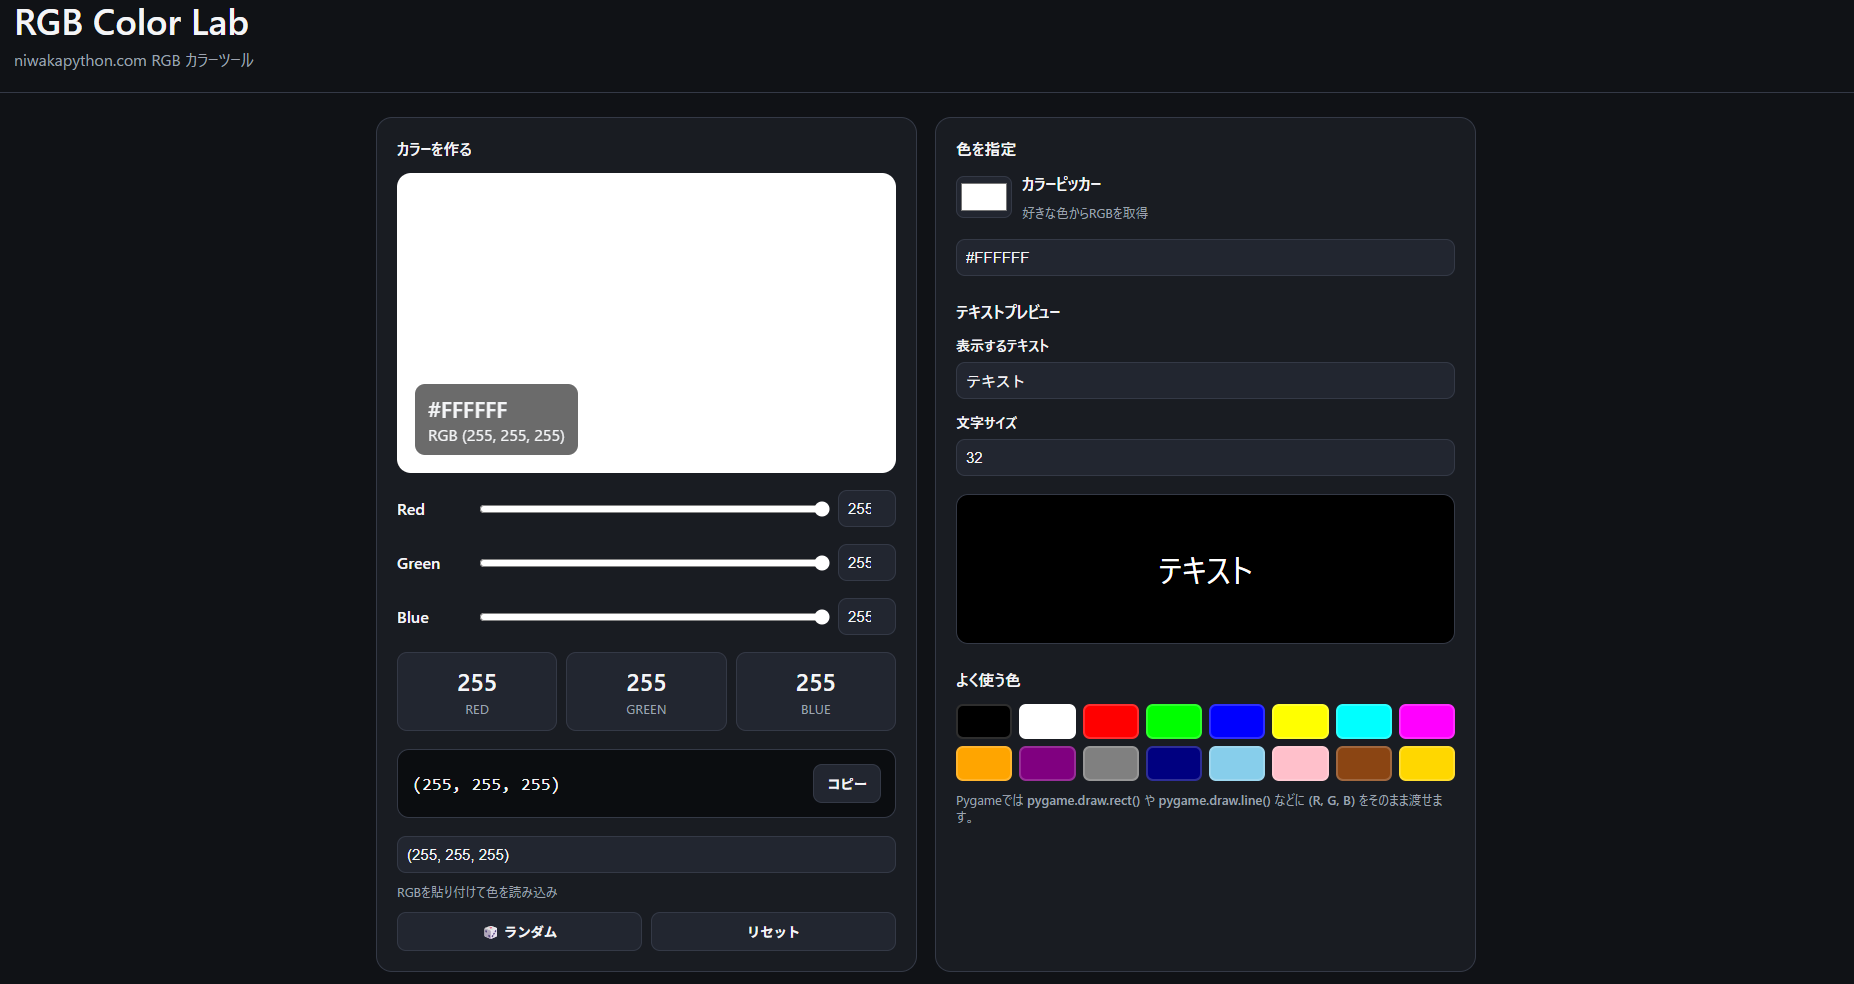Select the navy blue preset color swatch

(1174, 763)
